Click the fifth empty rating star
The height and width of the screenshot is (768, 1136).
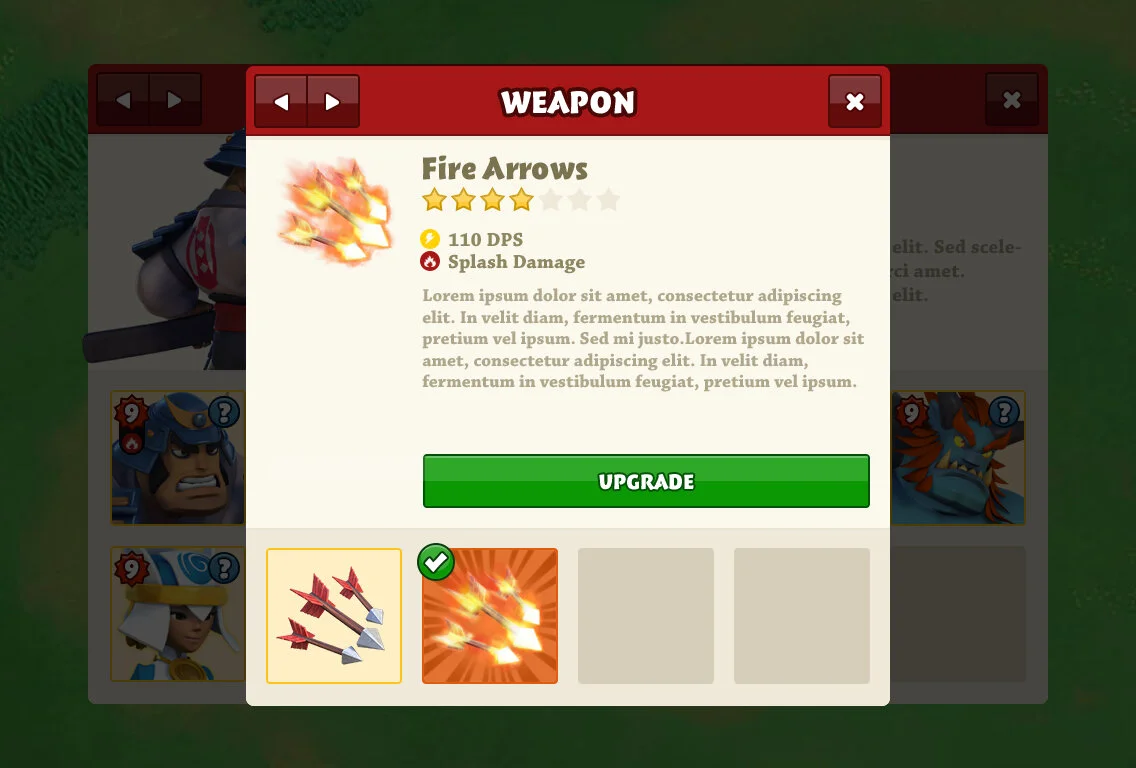[550, 199]
